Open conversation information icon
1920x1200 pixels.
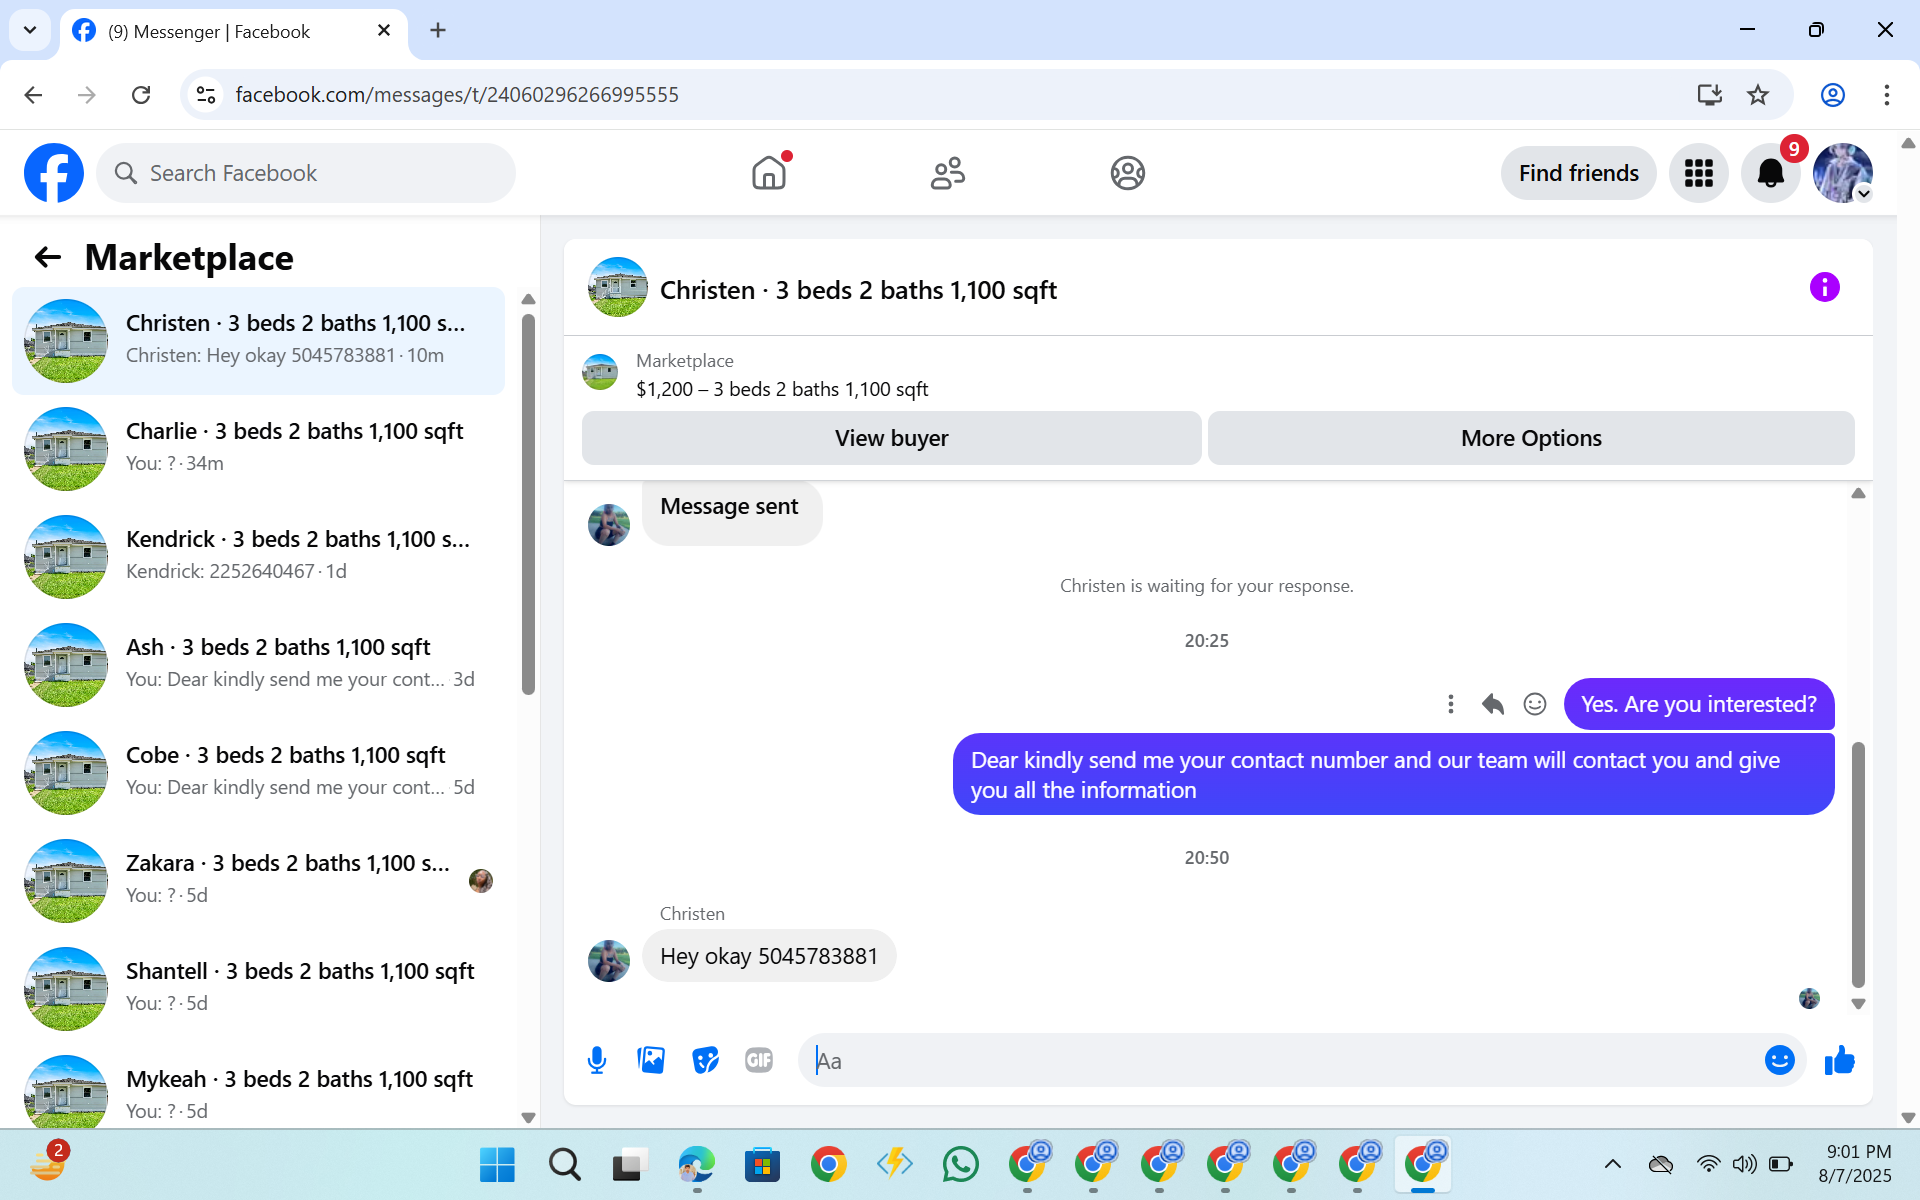(x=1825, y=288)
